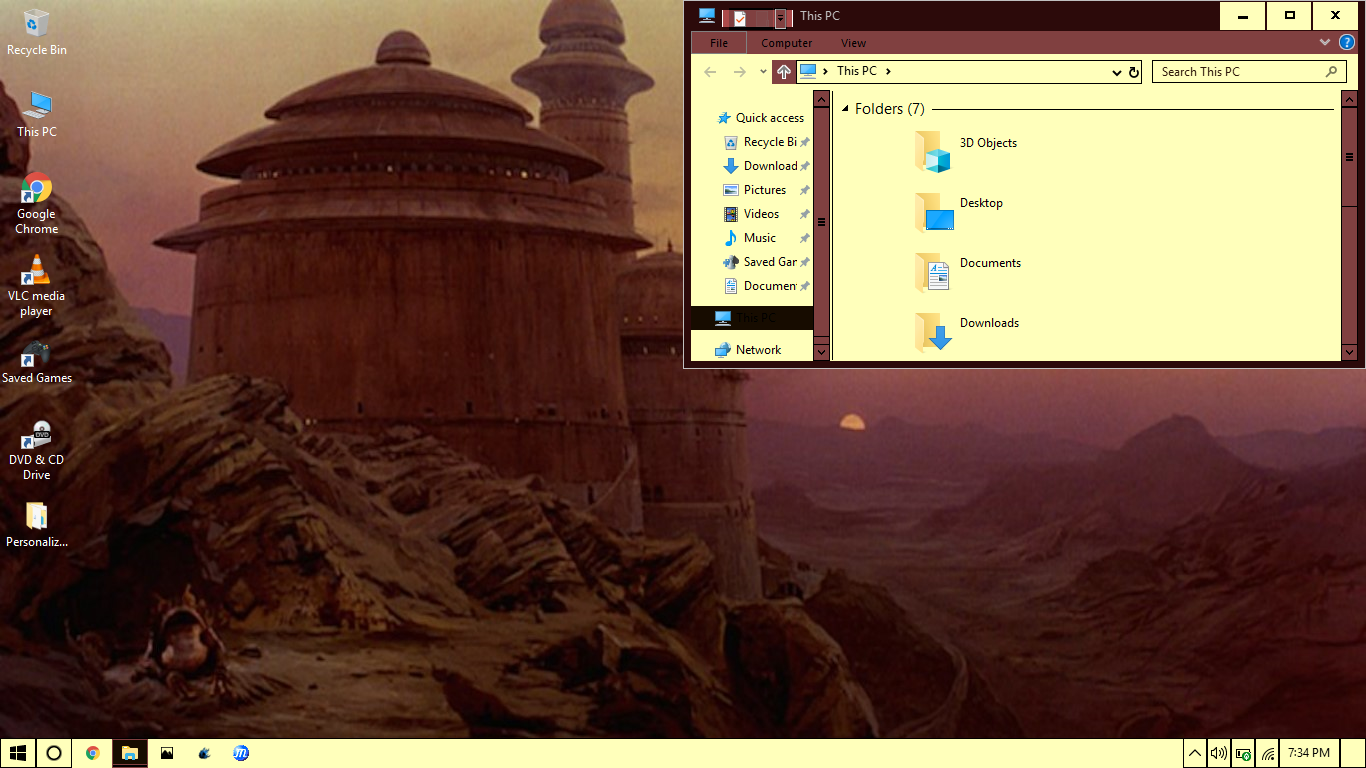Click This PC in the address breadcrumb
The height and width of the screenshot is (768, 1366).
coord(857,71)
